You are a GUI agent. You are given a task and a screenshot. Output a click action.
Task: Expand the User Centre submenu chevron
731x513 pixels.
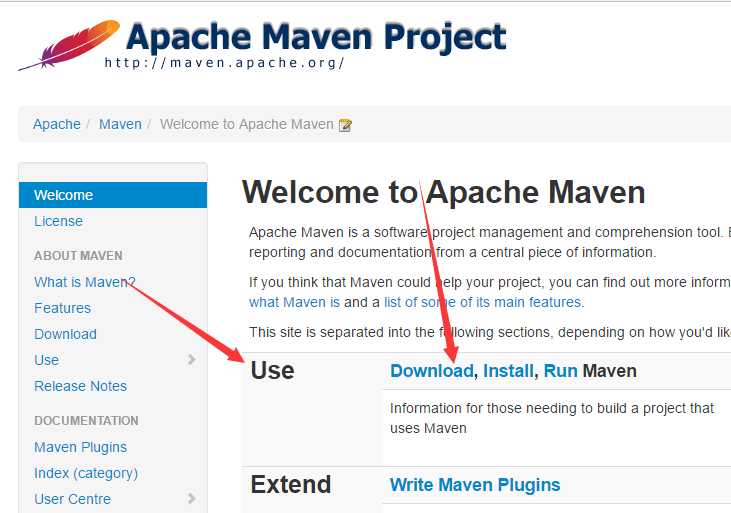click(191, 498)
